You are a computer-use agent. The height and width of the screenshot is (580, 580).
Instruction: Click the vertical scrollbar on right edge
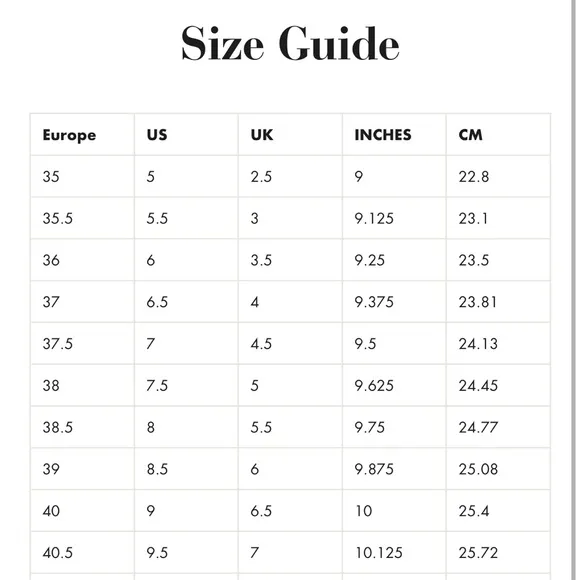(574, 290)
